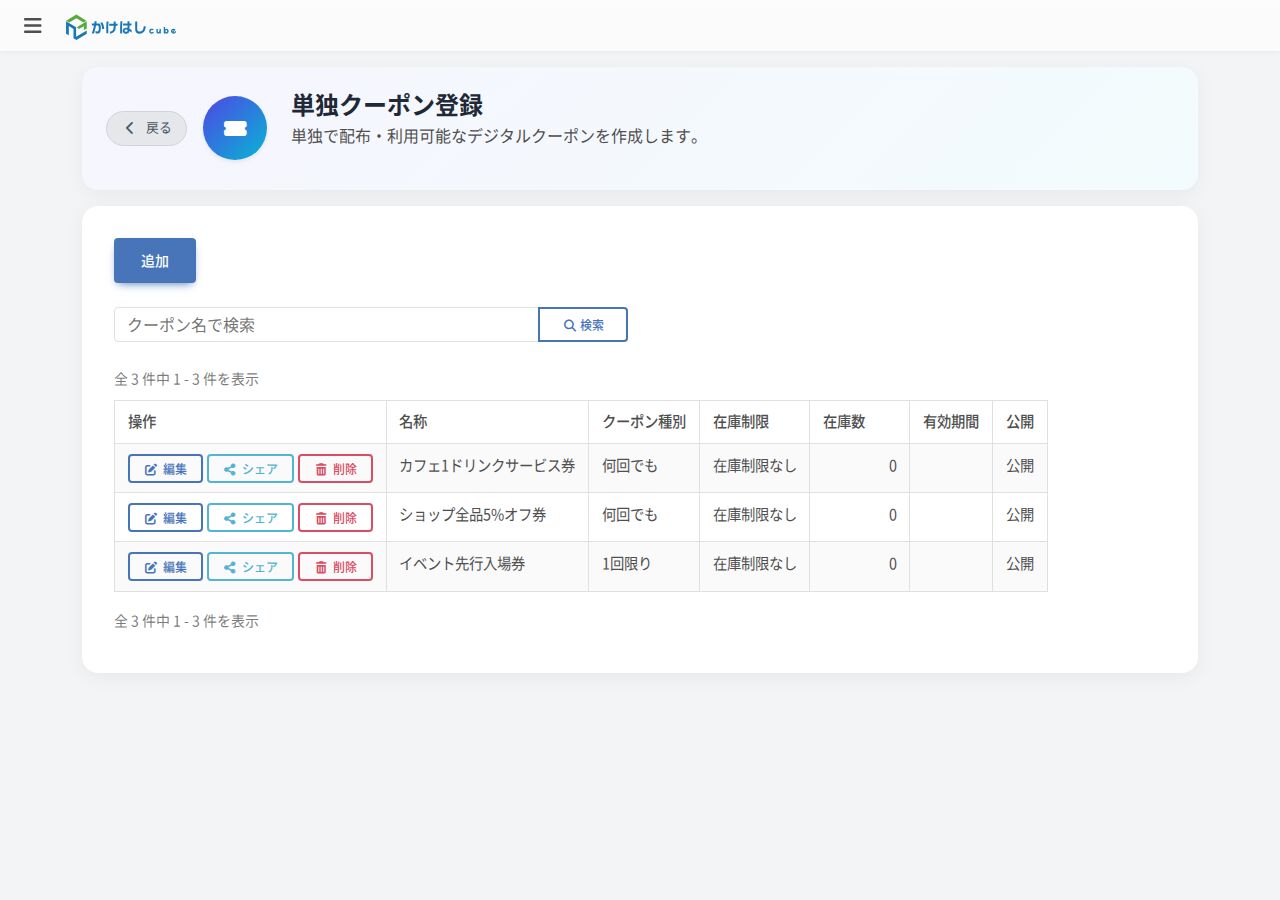Click 在庫制限なし in the ショップ全品5%オフ券 row
This screenshot has width=1280, height=900.
point(755,515)
